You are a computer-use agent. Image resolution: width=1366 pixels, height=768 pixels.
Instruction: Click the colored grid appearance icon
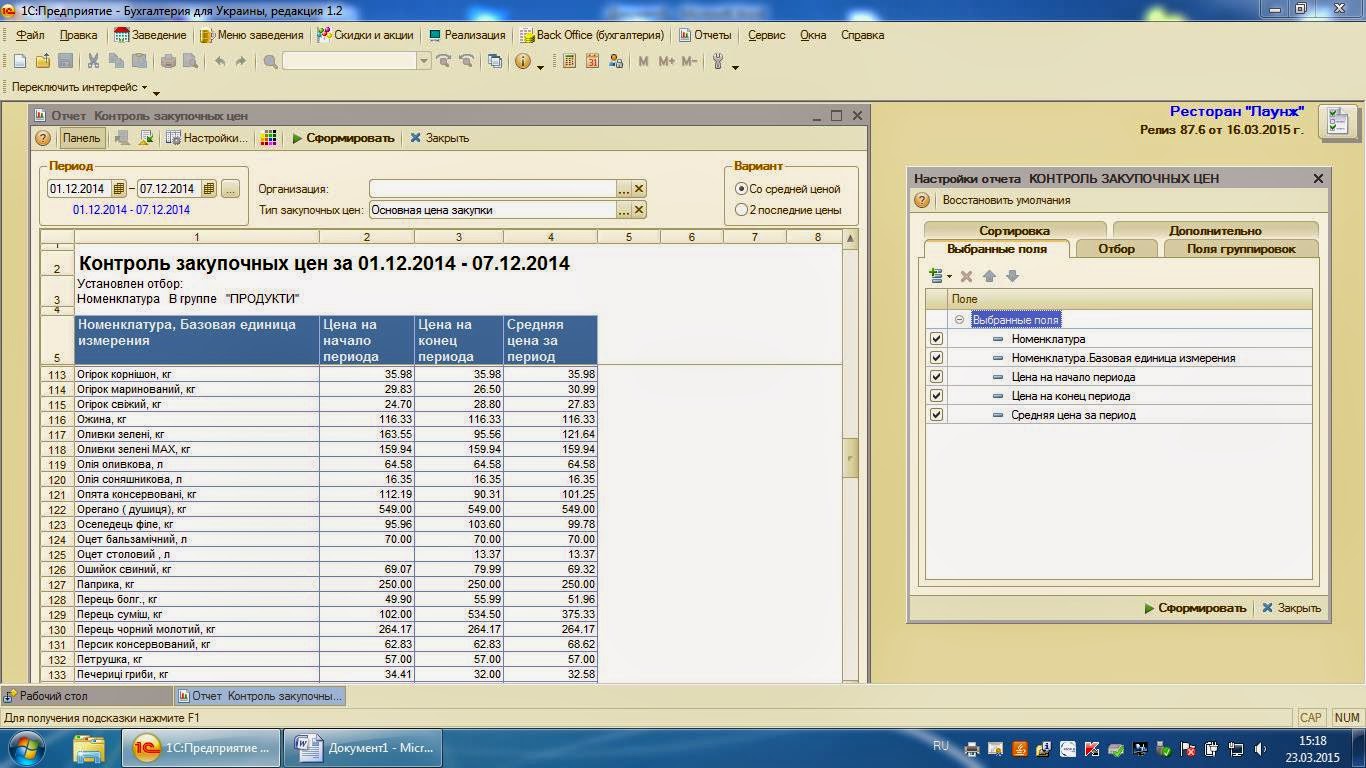coord(268,138)
